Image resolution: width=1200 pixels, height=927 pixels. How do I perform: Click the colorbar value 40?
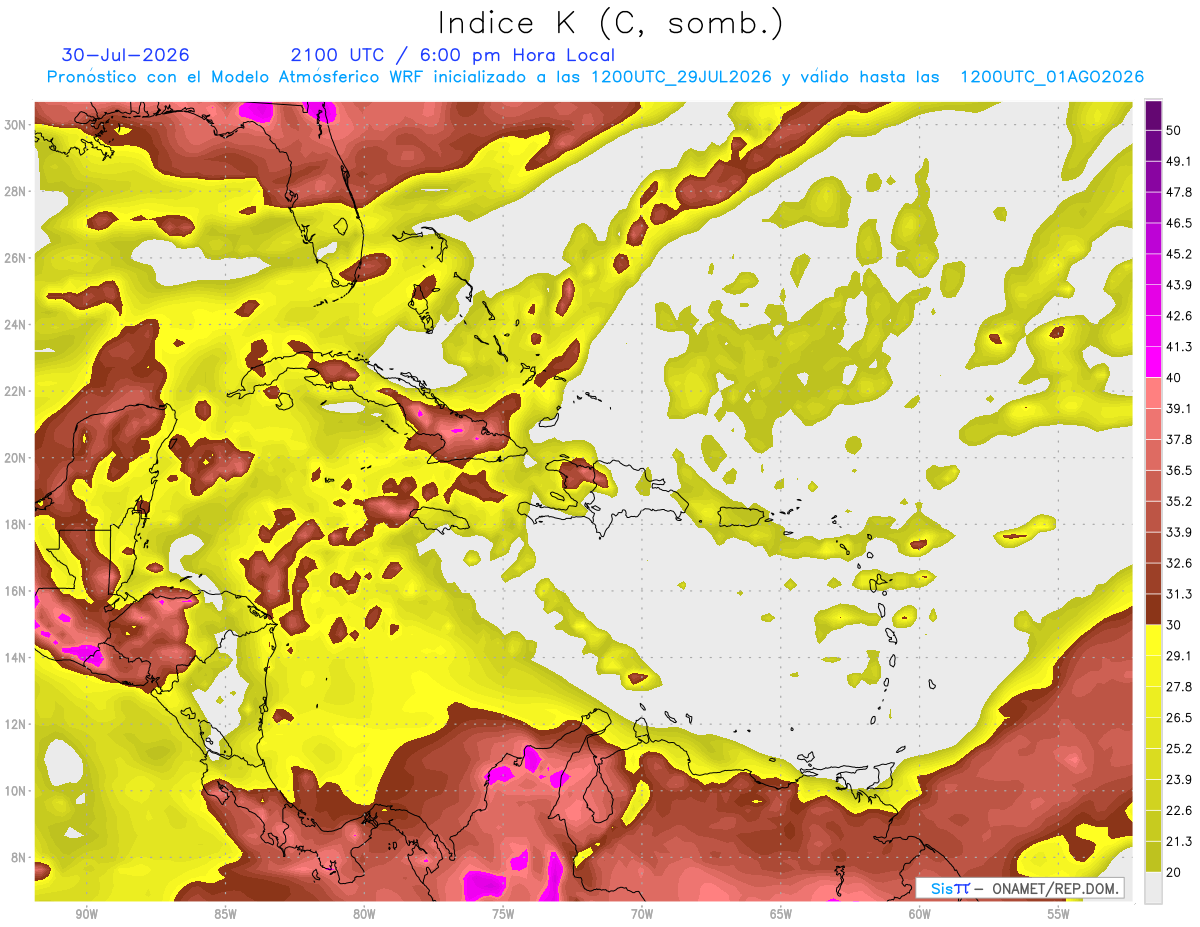coord(1174,378)
